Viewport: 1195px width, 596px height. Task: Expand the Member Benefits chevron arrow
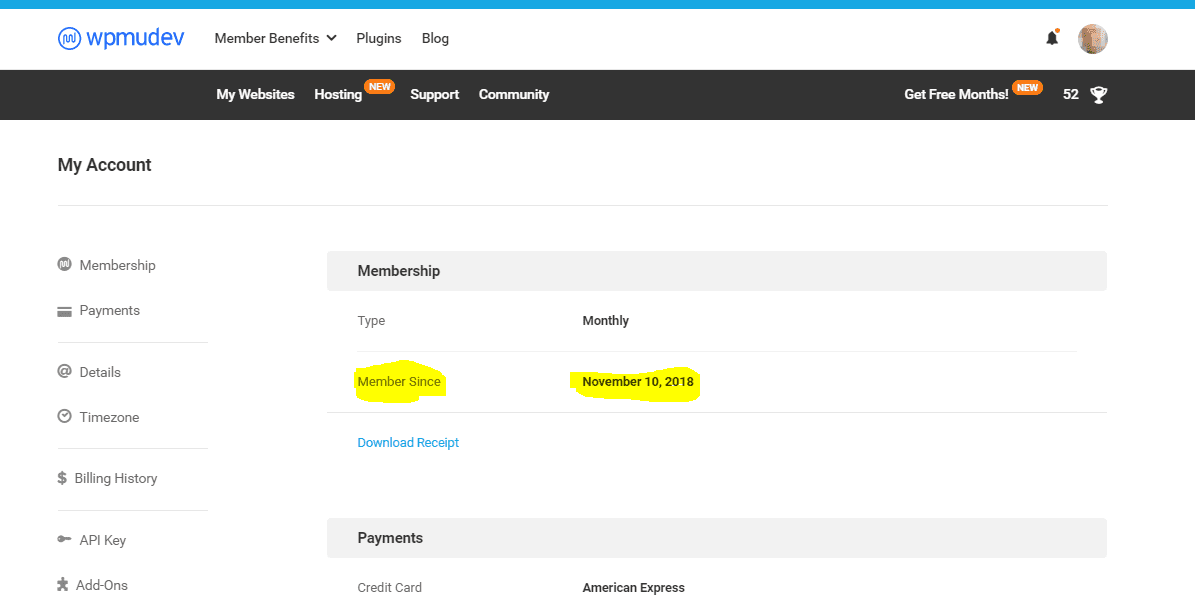332,38
